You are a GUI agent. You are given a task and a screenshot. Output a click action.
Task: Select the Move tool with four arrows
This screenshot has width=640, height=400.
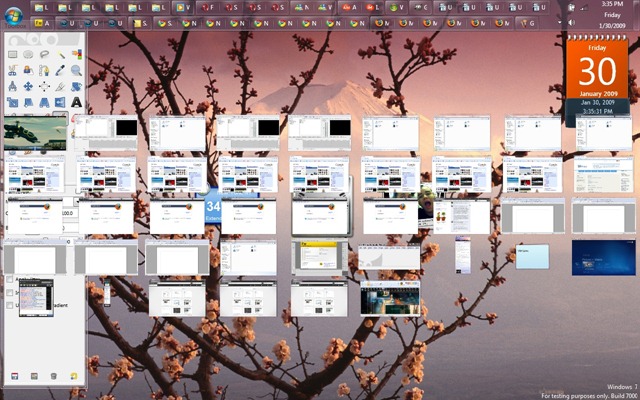(28, 87)
